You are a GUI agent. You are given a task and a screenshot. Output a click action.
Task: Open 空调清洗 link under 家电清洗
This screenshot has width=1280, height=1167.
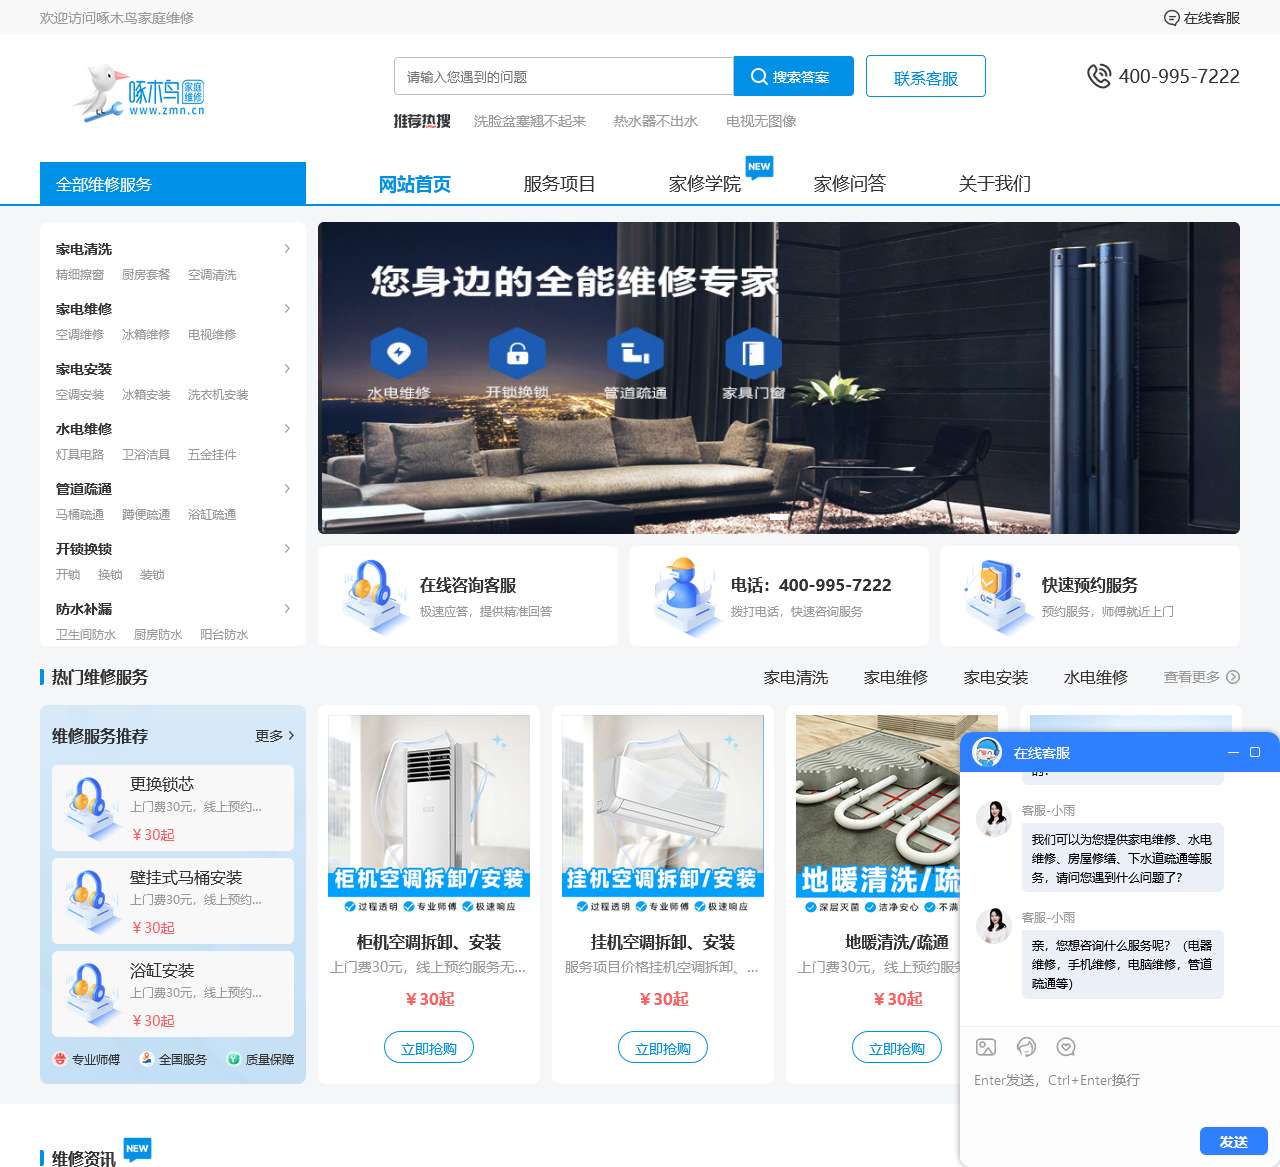point(212,274)
